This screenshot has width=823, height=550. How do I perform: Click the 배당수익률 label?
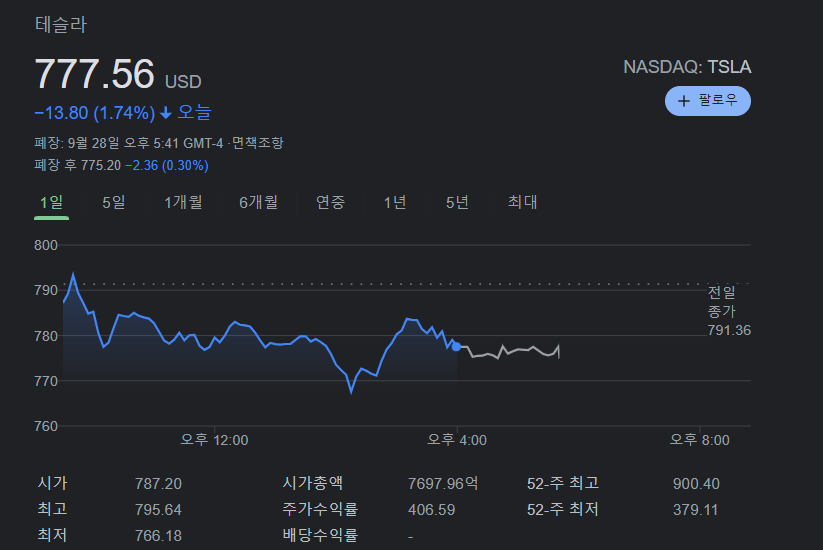(320, 535)
